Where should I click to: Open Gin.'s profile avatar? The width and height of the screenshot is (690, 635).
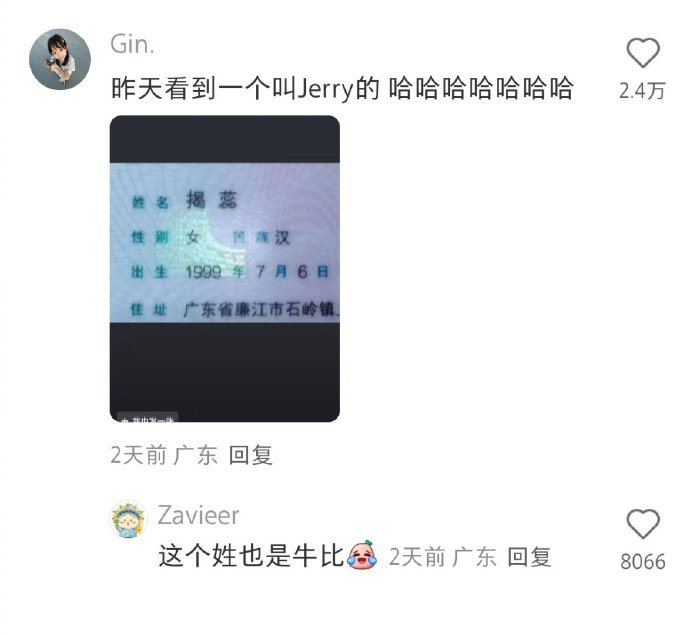(60, 59)
